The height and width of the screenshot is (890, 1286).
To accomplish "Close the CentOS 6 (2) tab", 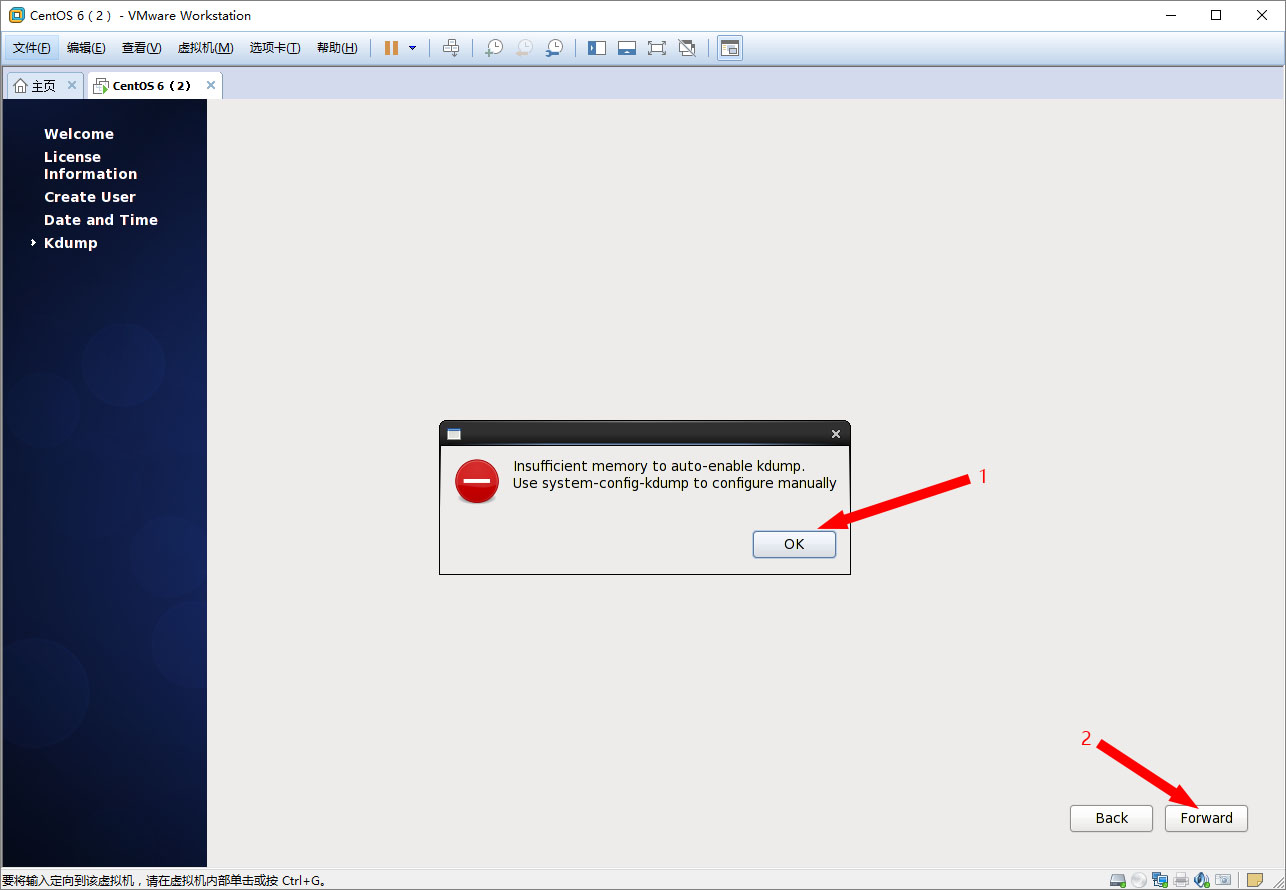I will pos(210,86).
